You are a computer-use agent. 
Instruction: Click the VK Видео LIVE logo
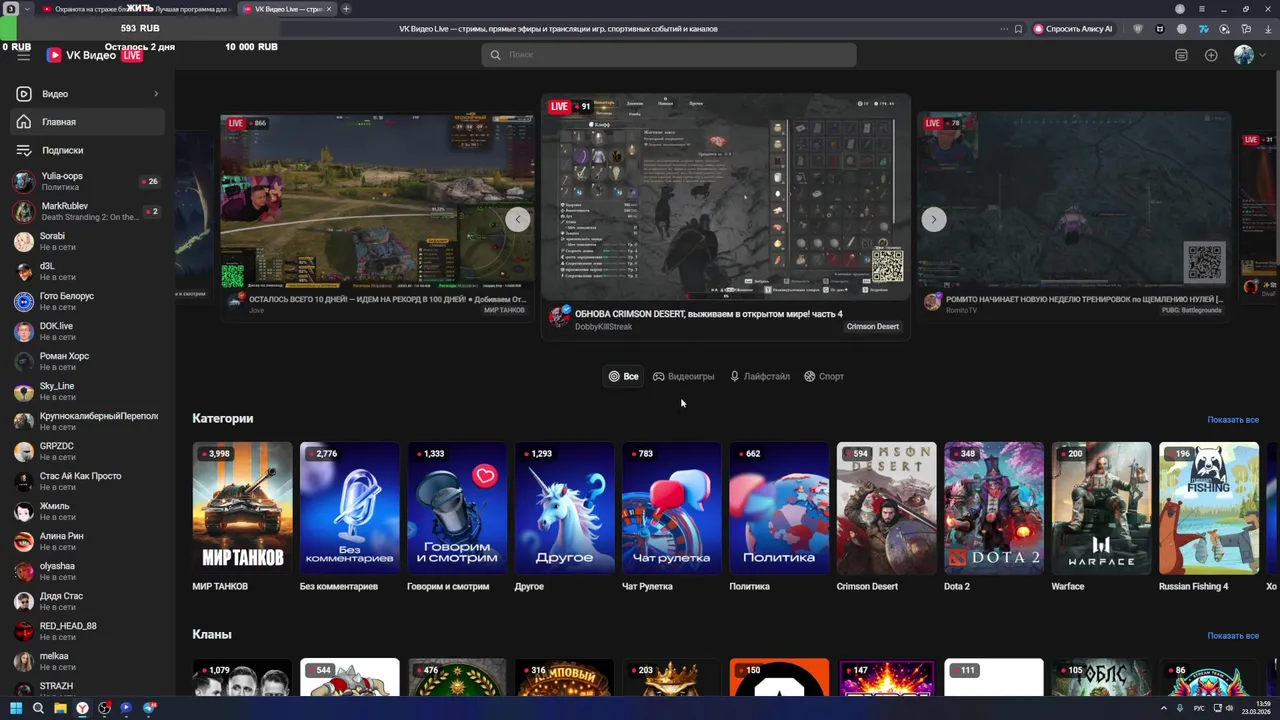95,55
